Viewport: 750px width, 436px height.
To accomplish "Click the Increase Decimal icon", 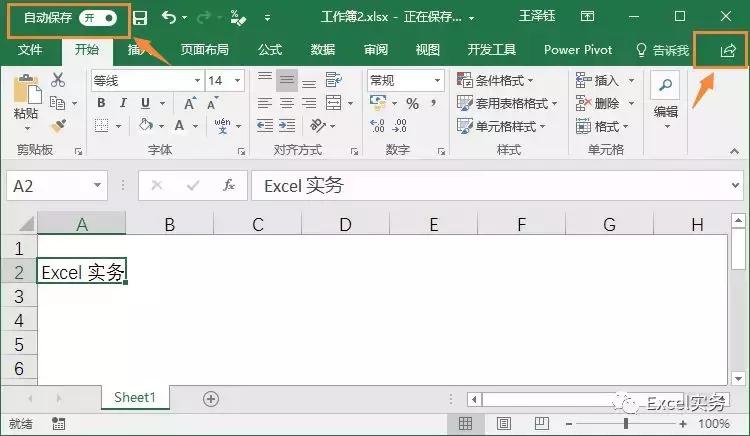I will point(377,126).
